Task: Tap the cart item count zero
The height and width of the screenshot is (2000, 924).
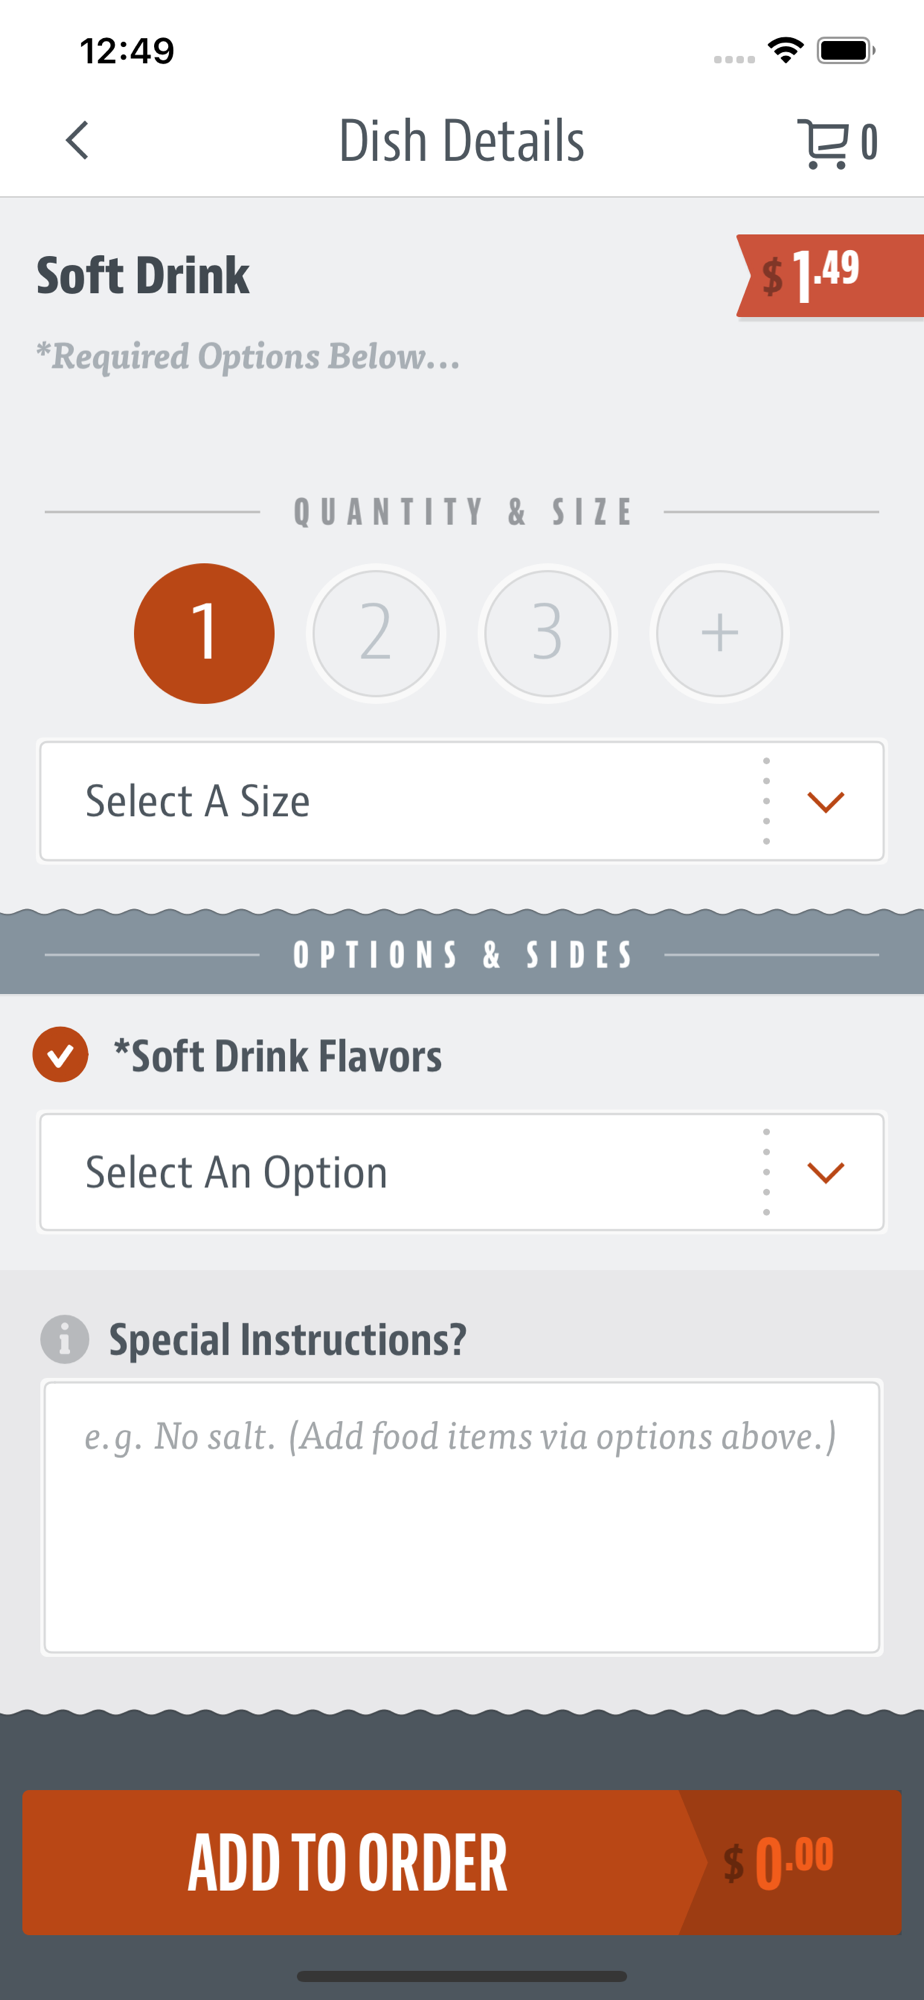Action: click(869, 142)
